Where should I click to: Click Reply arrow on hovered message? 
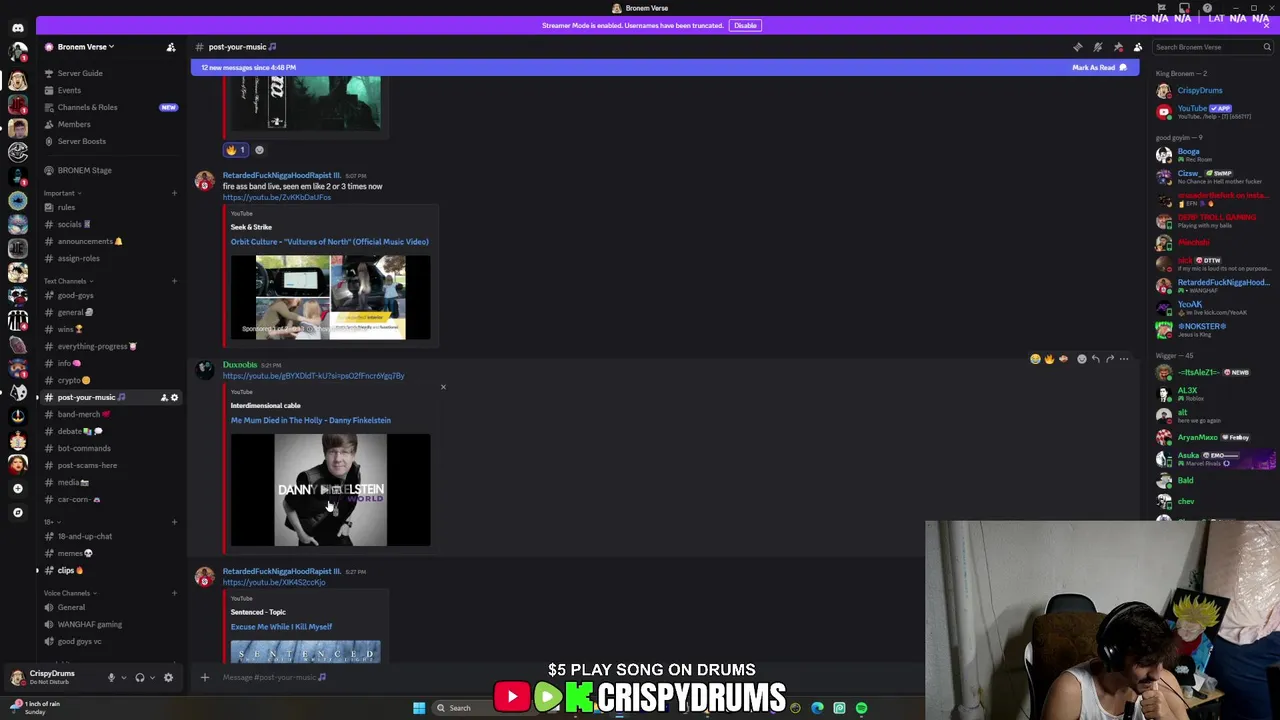pos(1096,359)
